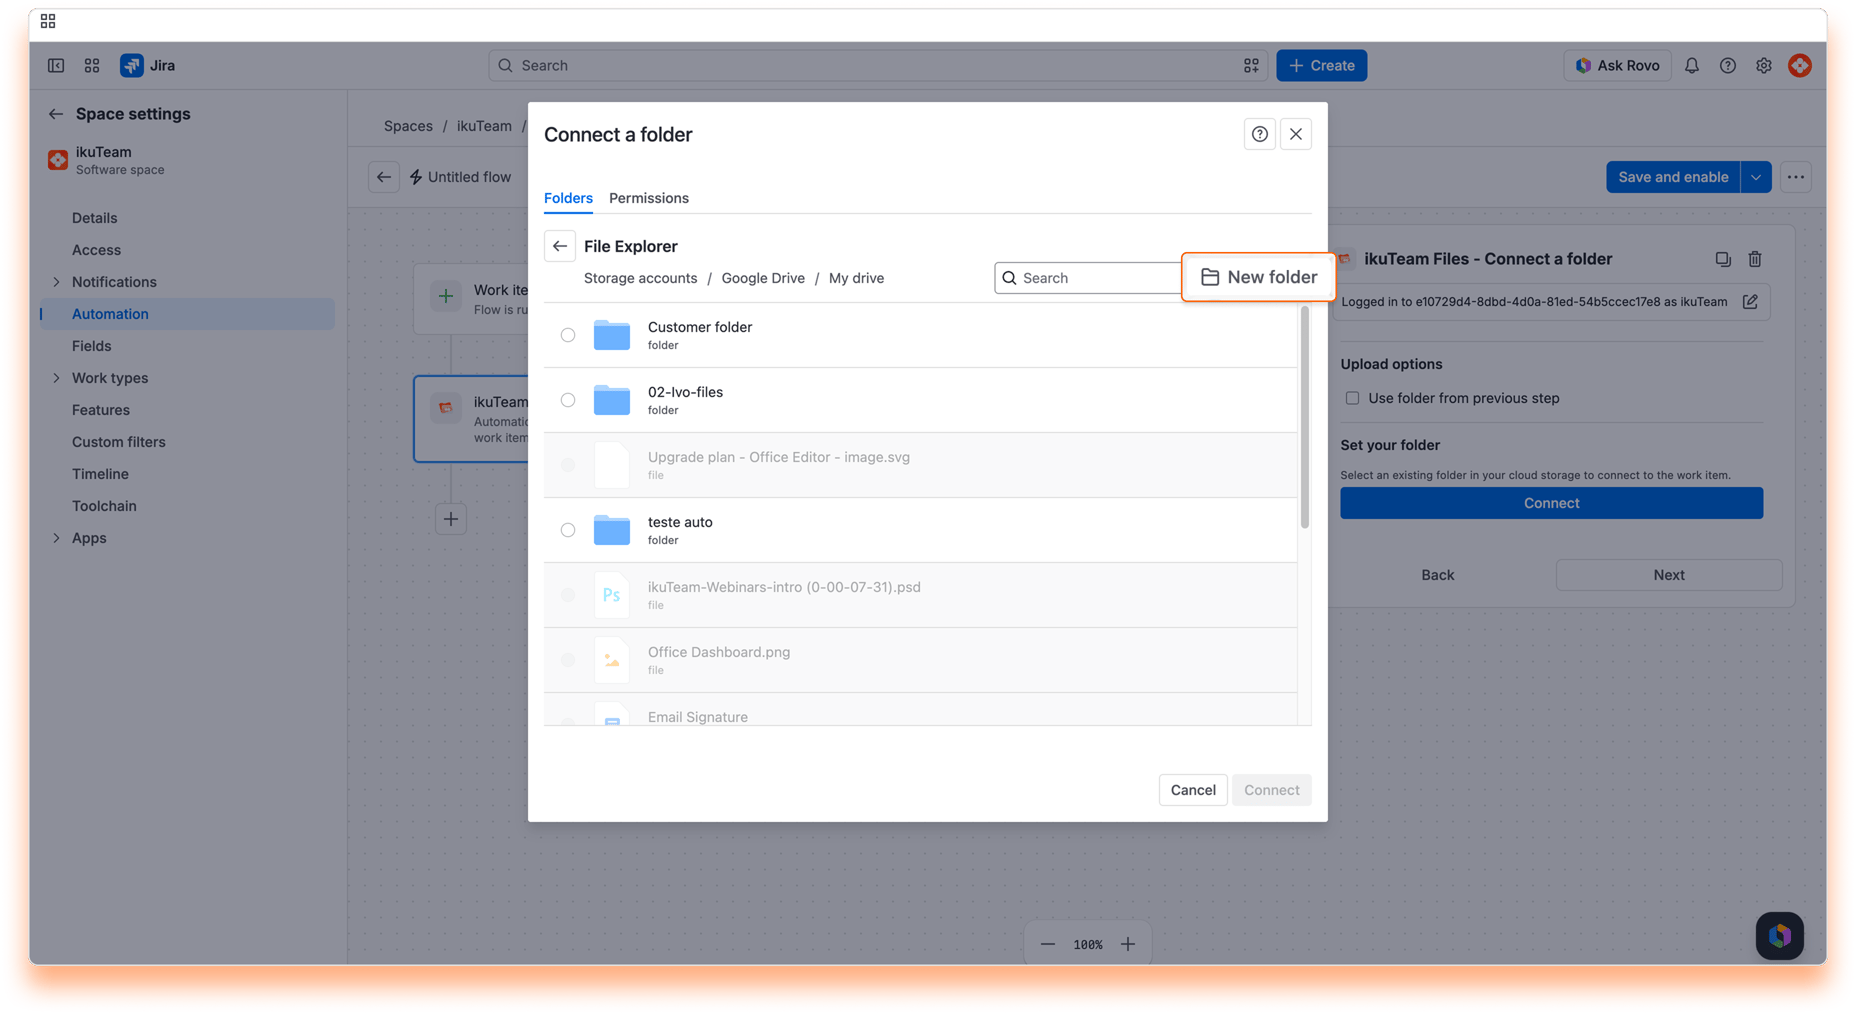Delete the ikuTeam Files step trash icon

coord(1755,259)
